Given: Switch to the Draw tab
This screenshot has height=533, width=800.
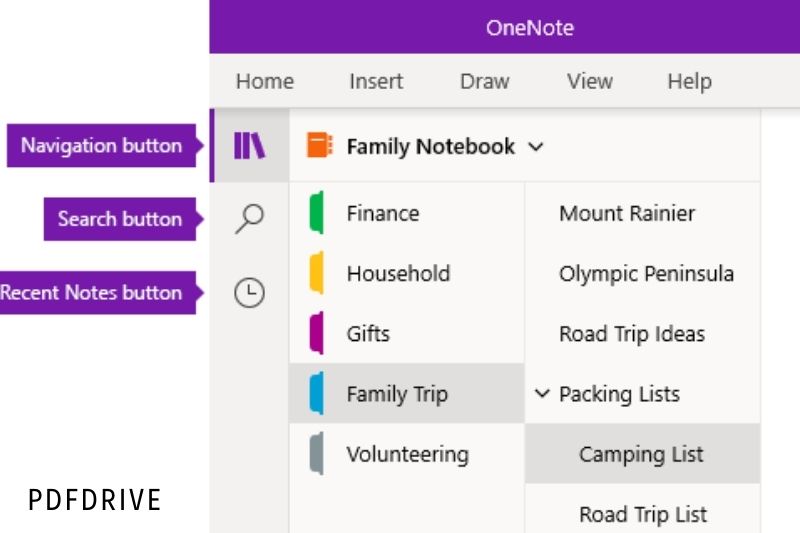Looking at the screenshot, I should (485, 82).
